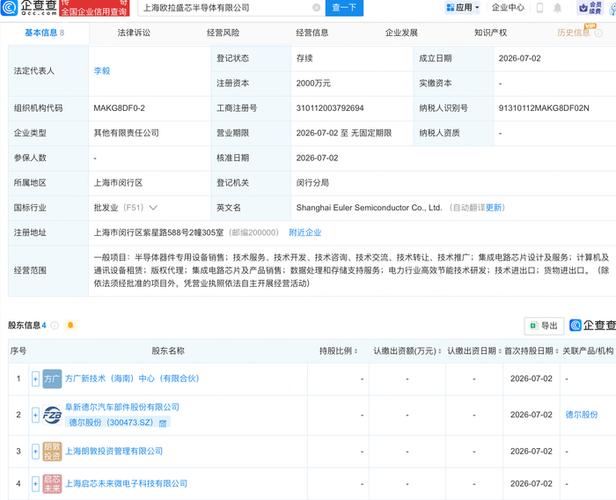
Task: Expand shareholder row 3 上海朗敦投资
Action: 35,451
